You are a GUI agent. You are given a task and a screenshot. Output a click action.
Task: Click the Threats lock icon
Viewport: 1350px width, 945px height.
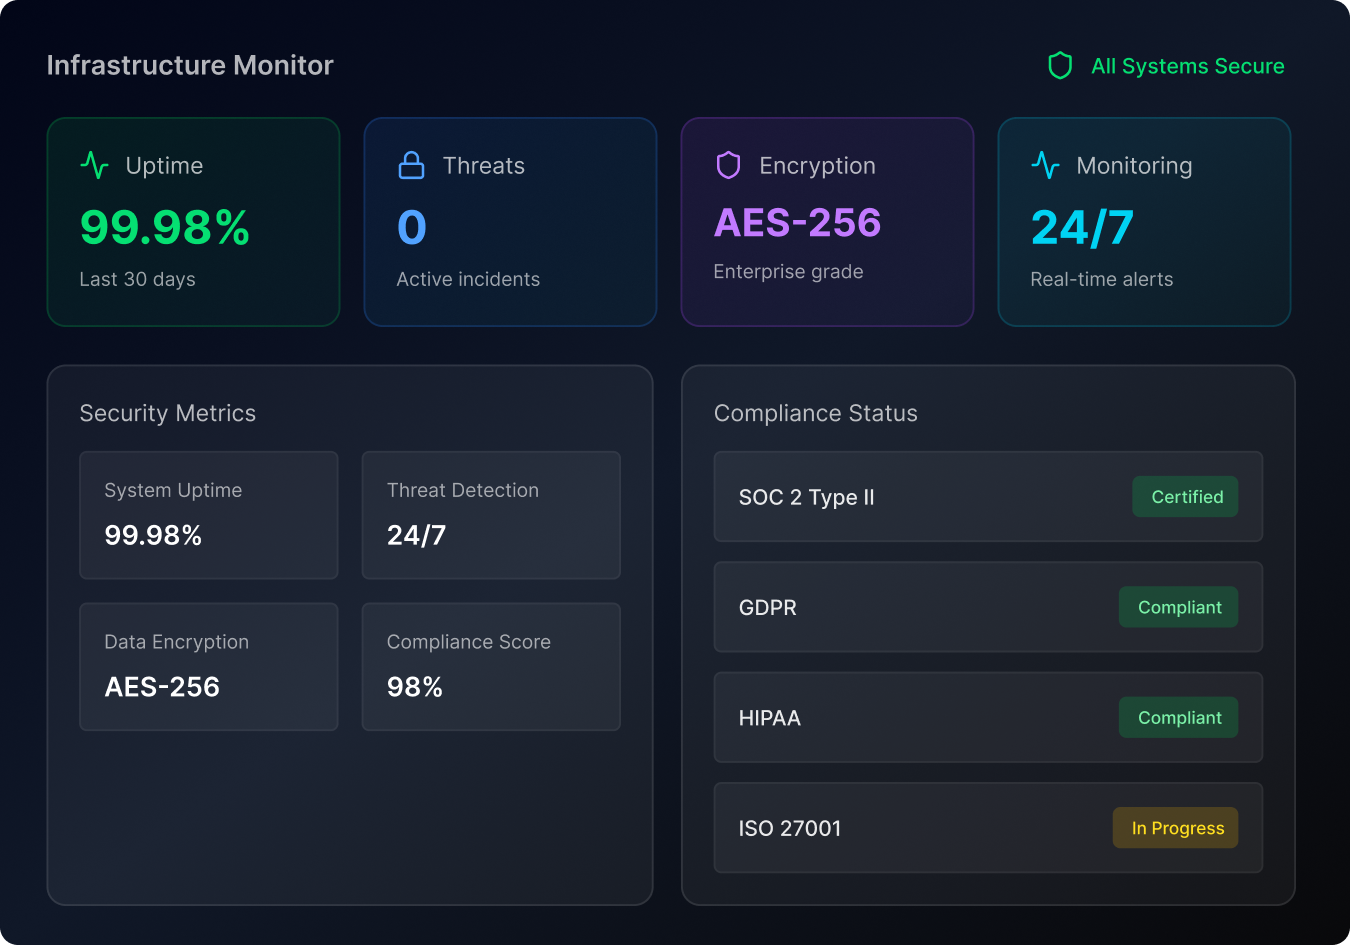pos(411,165)
